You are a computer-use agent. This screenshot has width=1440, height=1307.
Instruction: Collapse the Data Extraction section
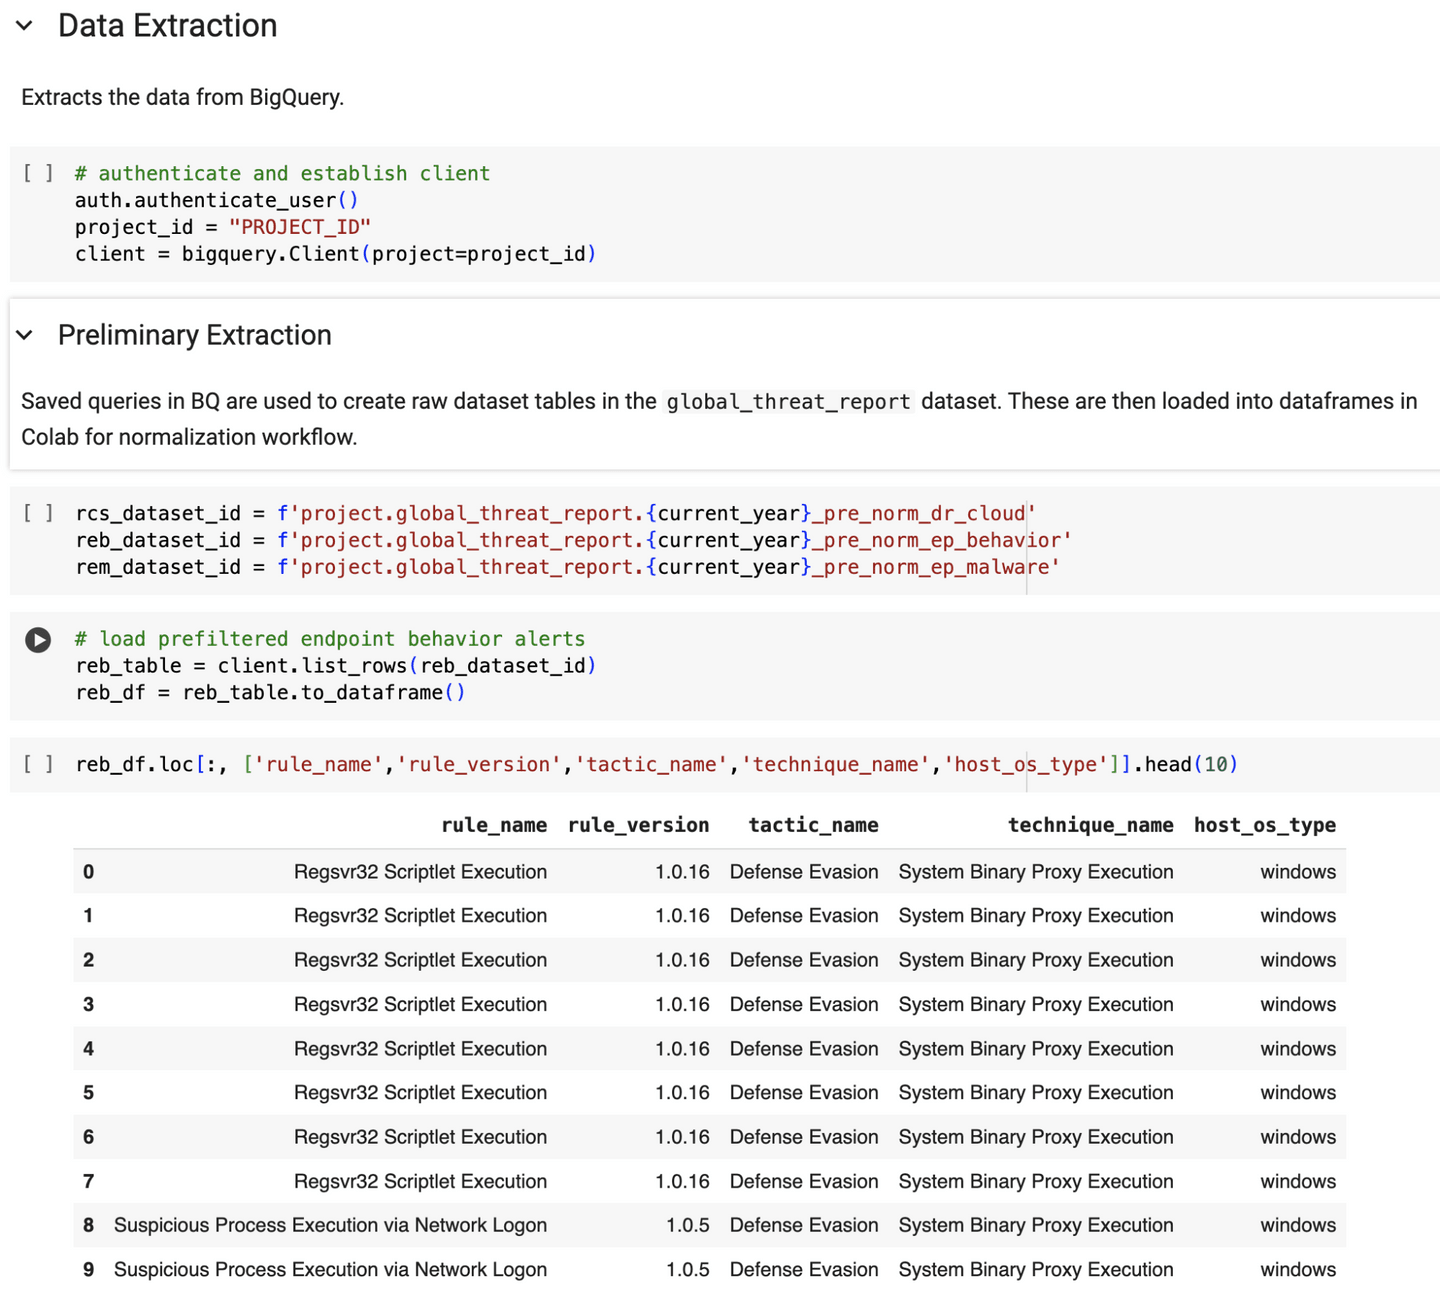coord(25,26)
